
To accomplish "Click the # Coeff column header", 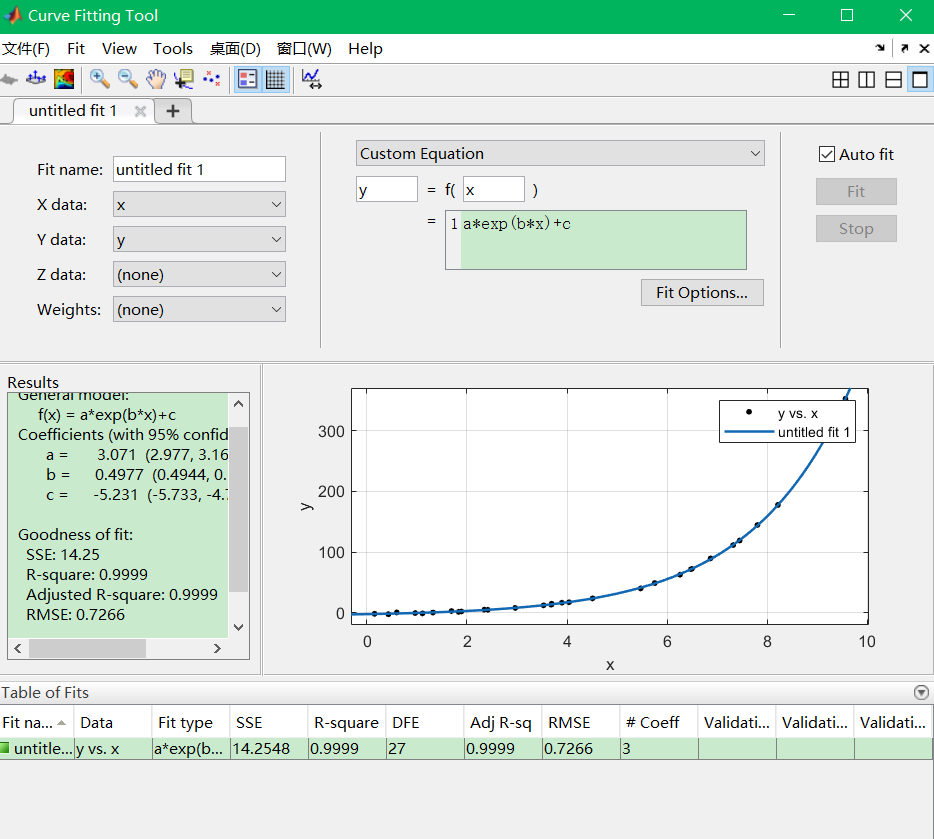I will tap(659, 722).
